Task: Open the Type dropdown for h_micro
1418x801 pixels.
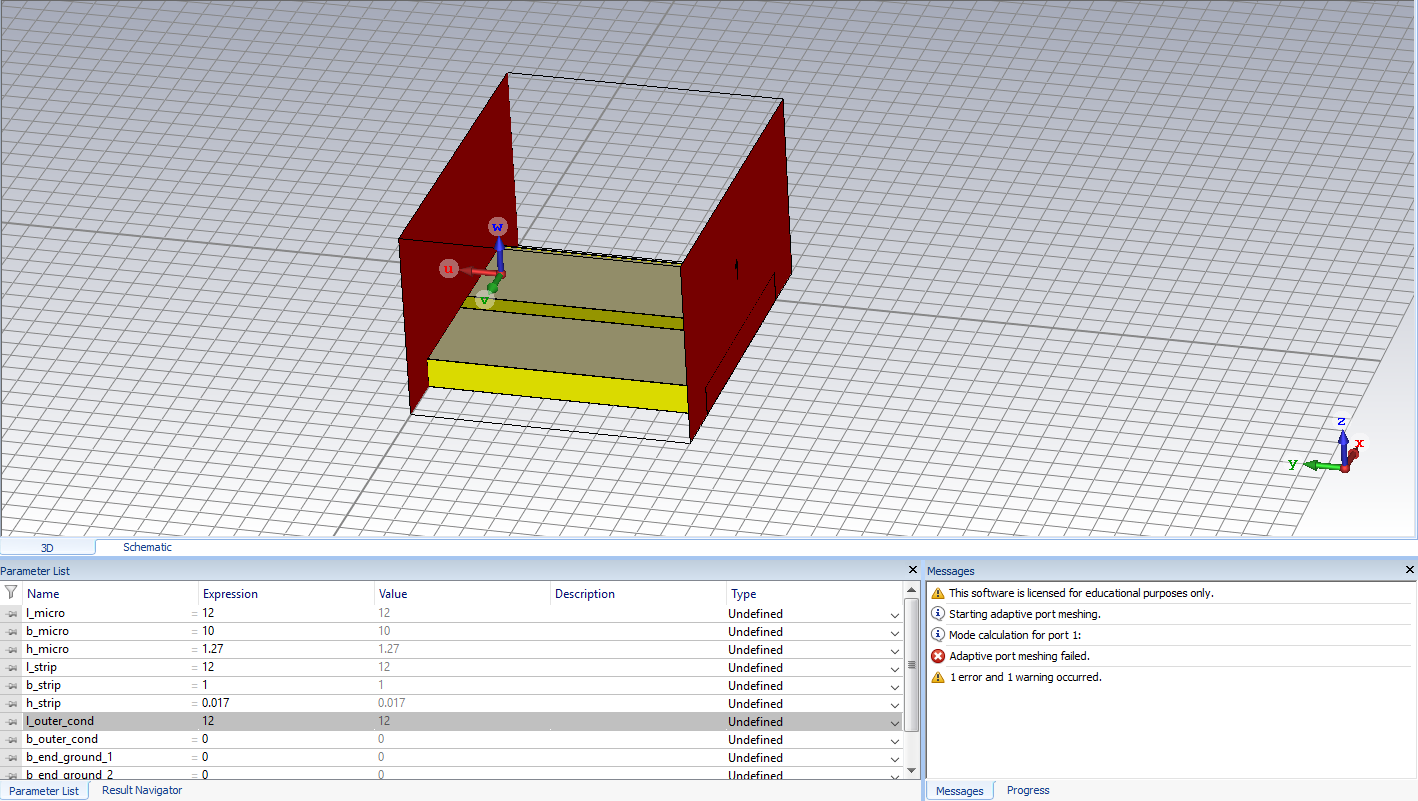Action: pos(895,650)
